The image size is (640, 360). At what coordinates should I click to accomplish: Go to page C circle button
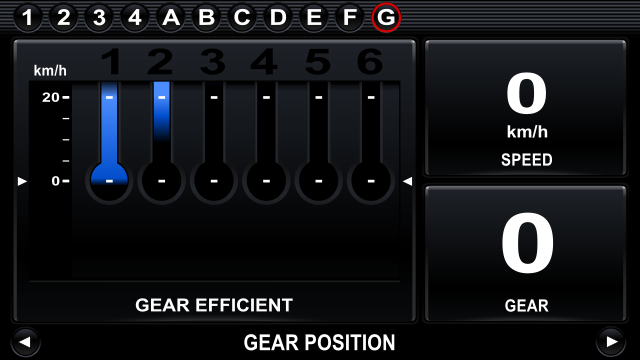(242, 18)
